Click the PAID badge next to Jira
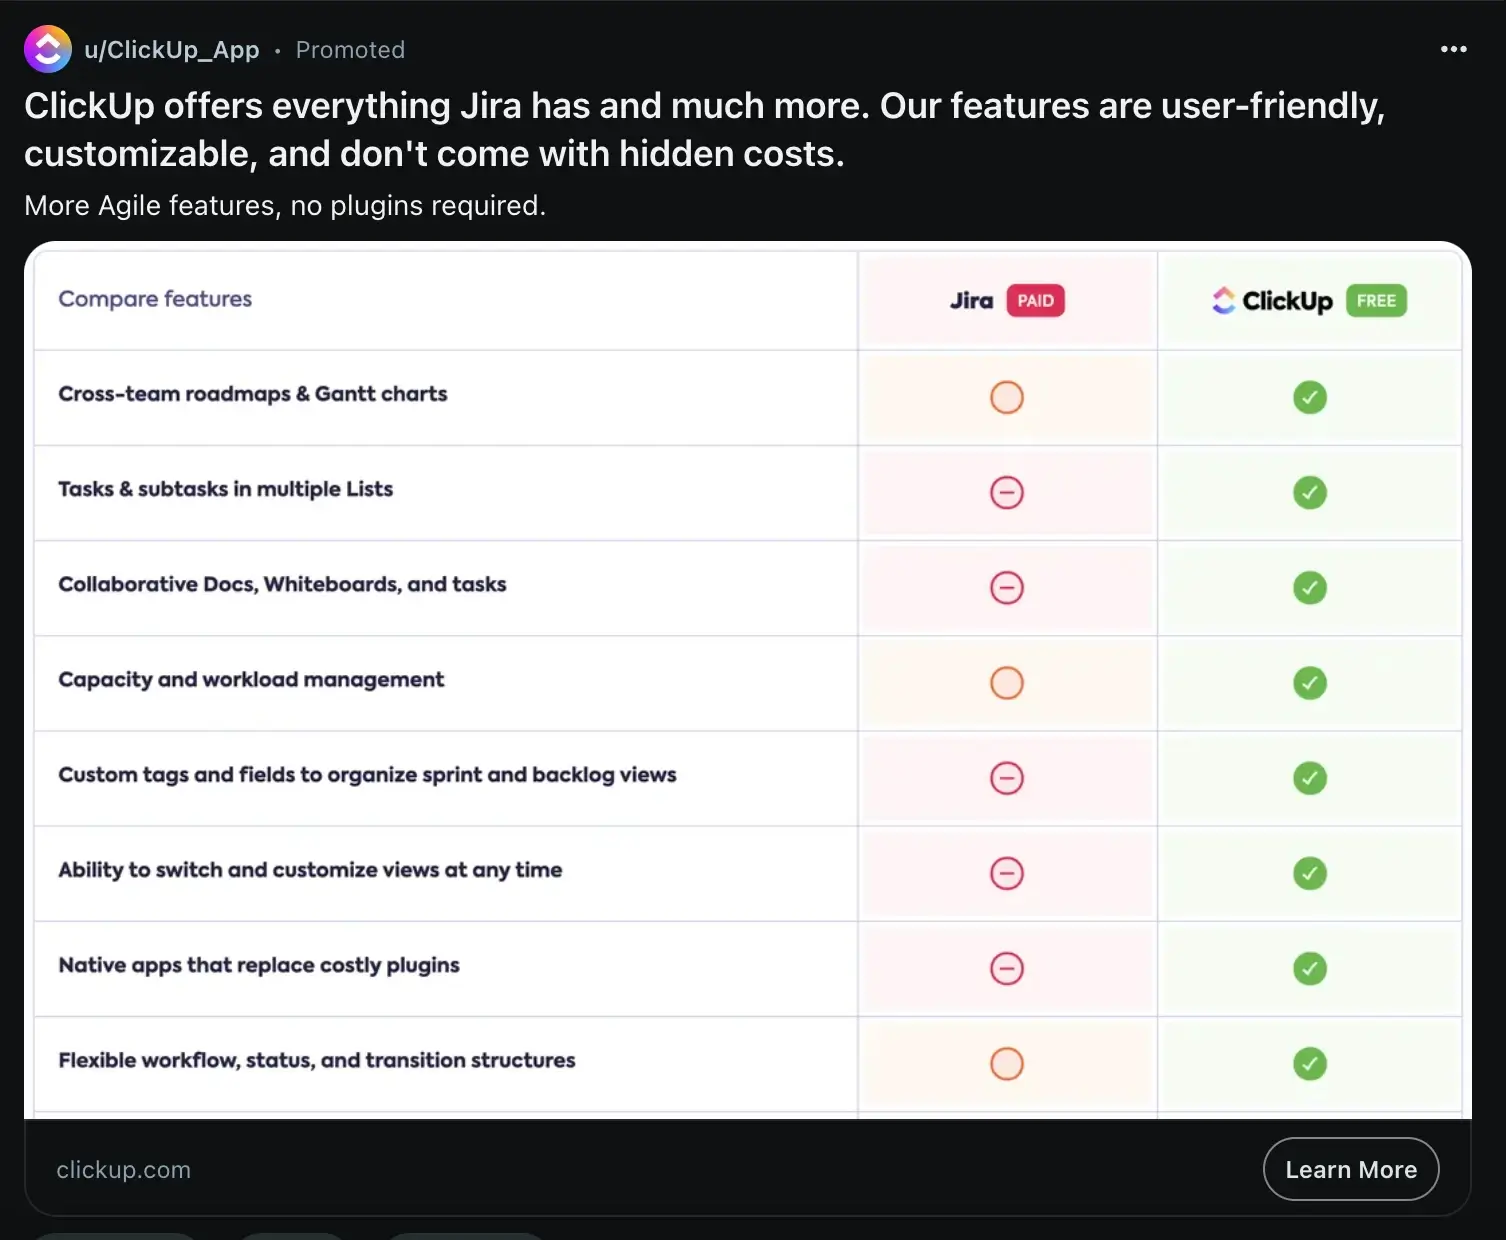The width and height of the screenshot is (1506, 1240). click(x=1035, y=300)
